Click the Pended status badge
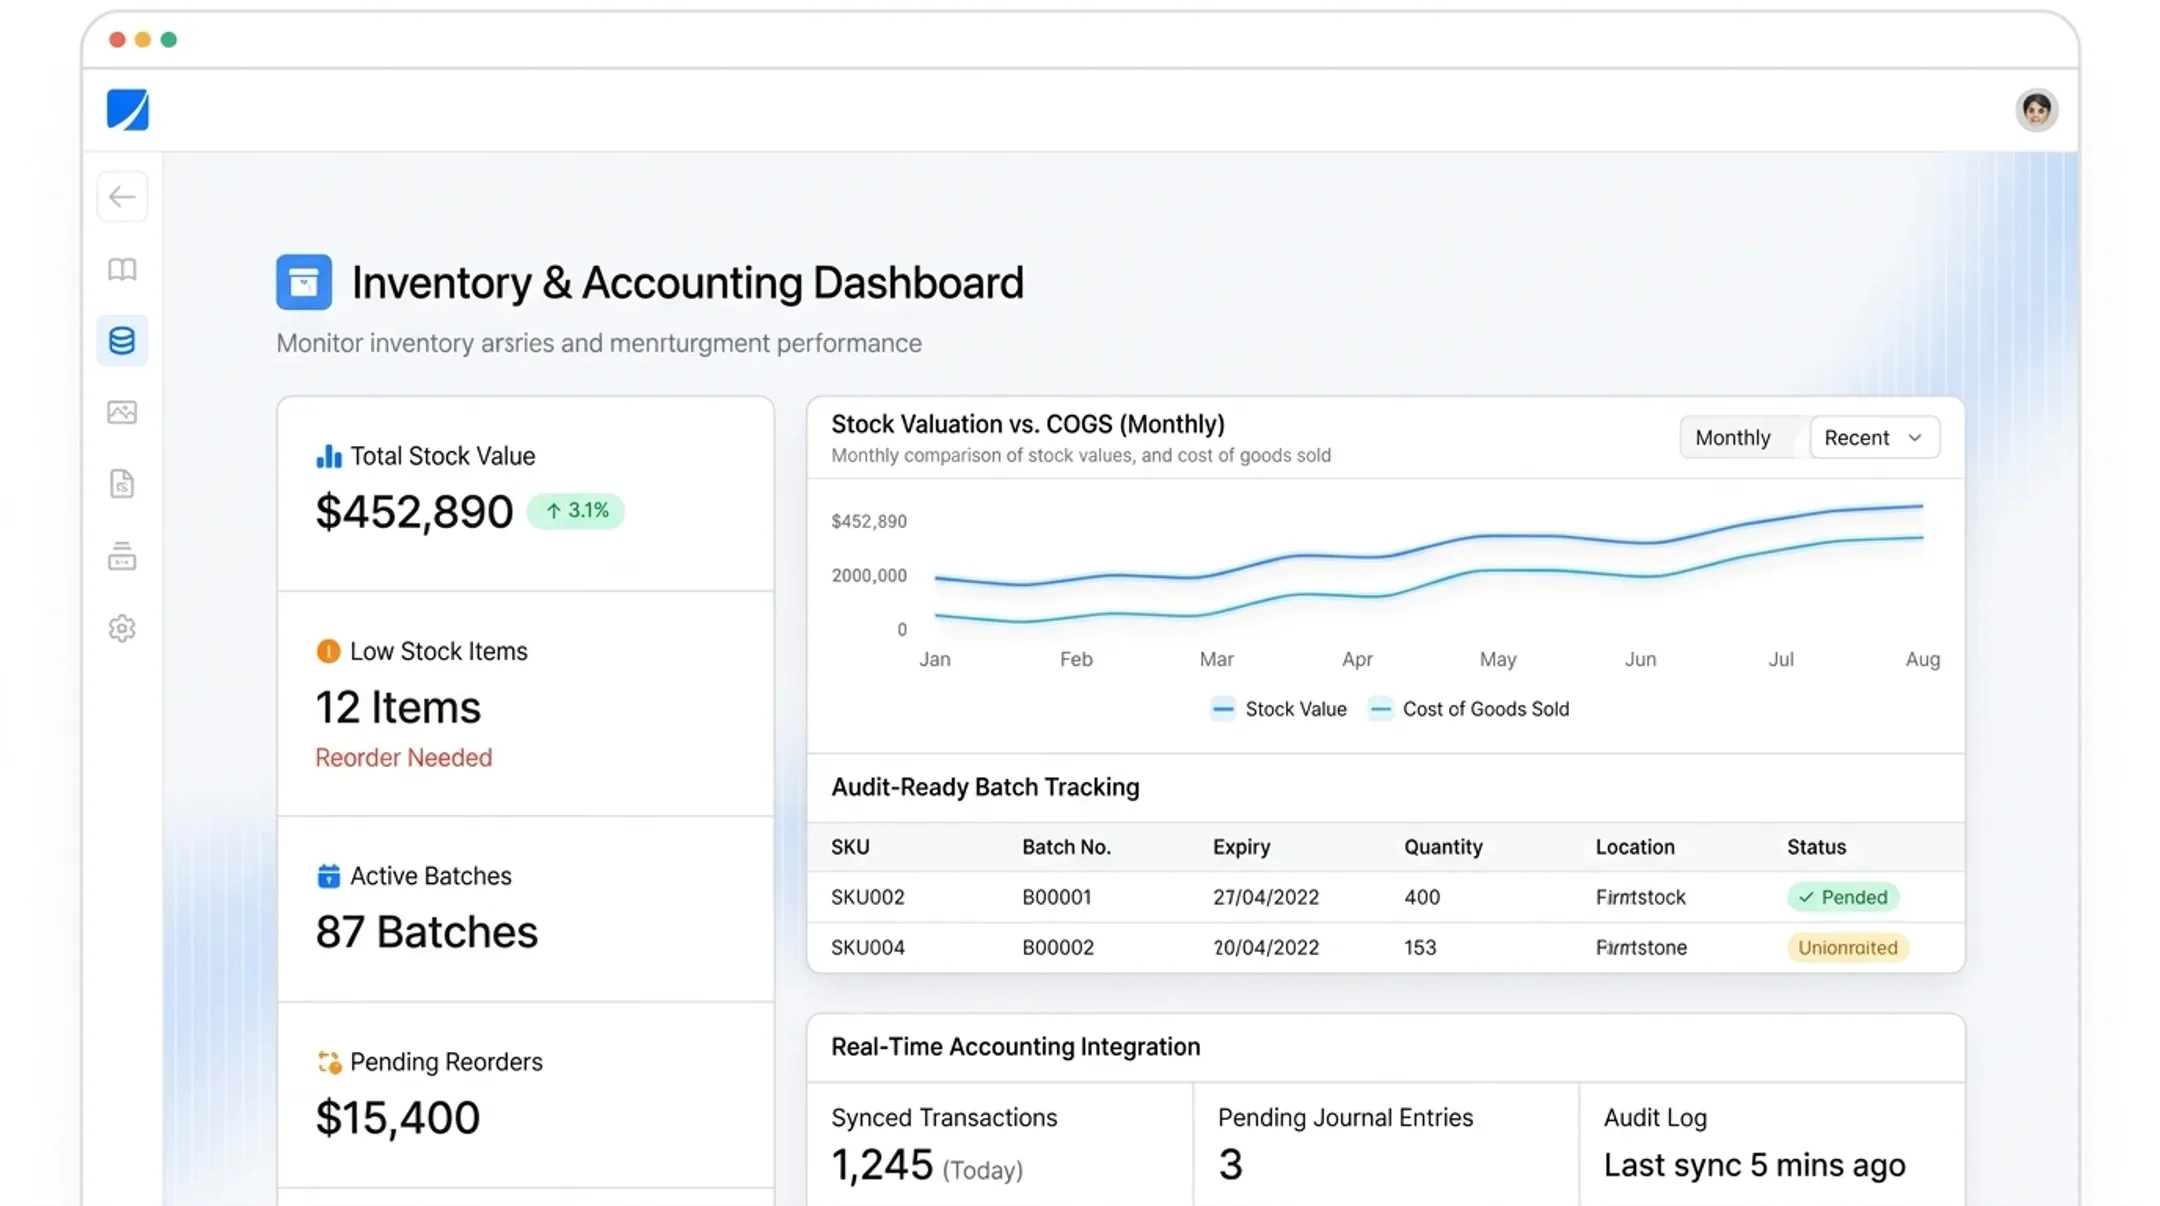The image size is (2160, 1206). pos(1843,897)
